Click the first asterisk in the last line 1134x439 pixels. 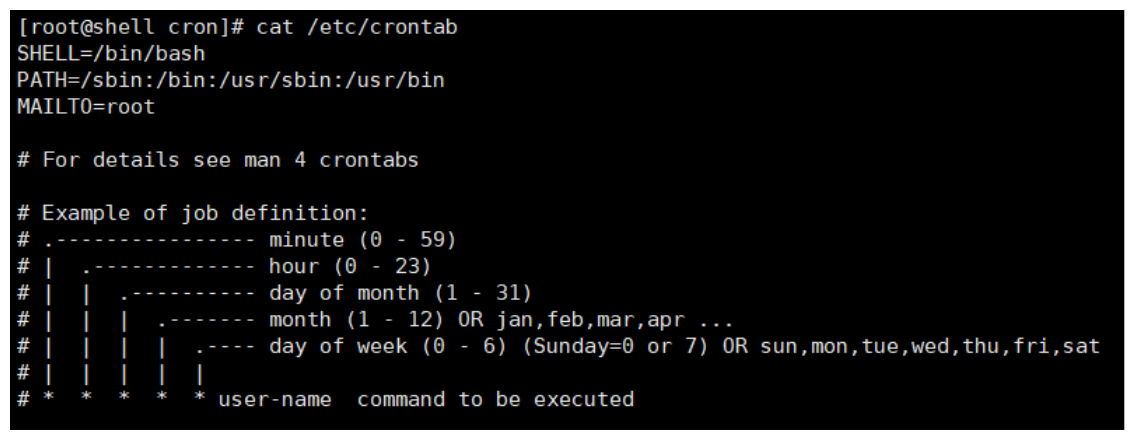(x=49, y=401)
